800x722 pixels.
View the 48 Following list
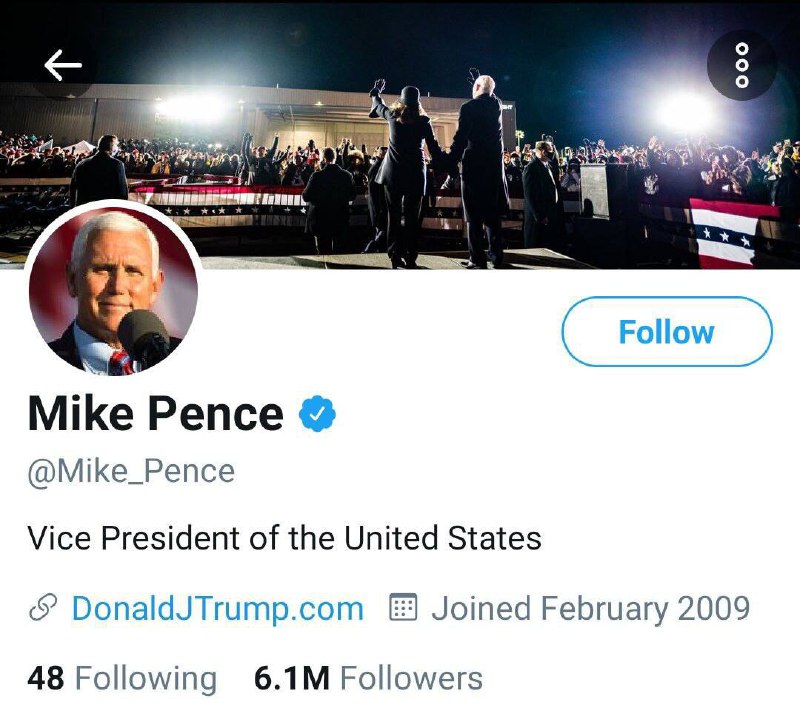coord(122,679)
